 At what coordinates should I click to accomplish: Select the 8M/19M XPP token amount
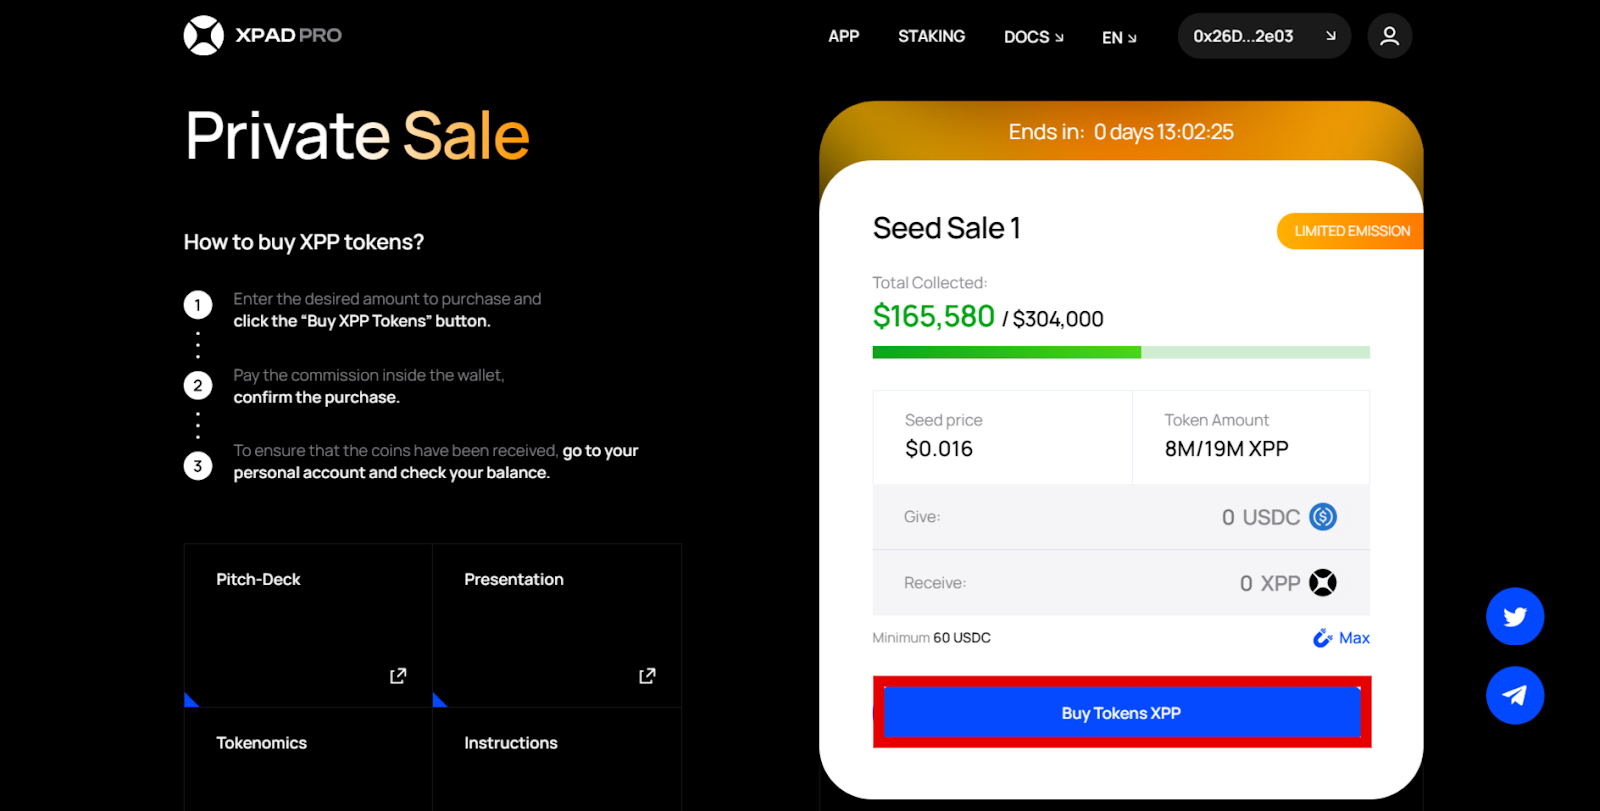click(x=1226, y=449)
